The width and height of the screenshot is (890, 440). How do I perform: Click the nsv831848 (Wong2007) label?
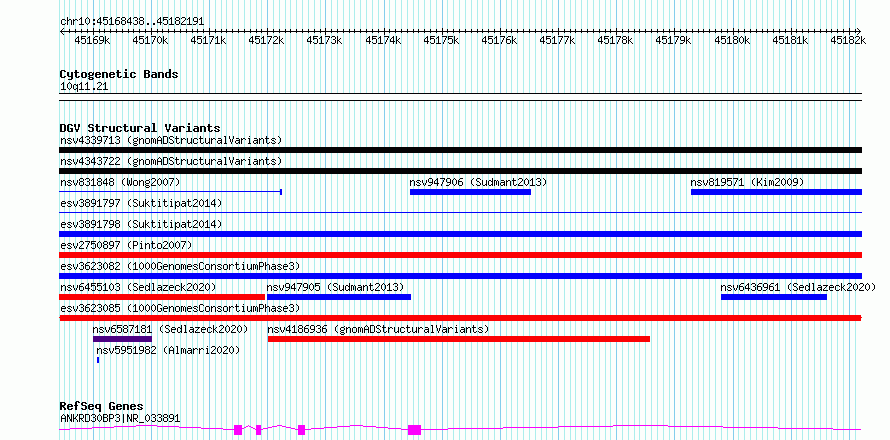[x=120, y=182]
